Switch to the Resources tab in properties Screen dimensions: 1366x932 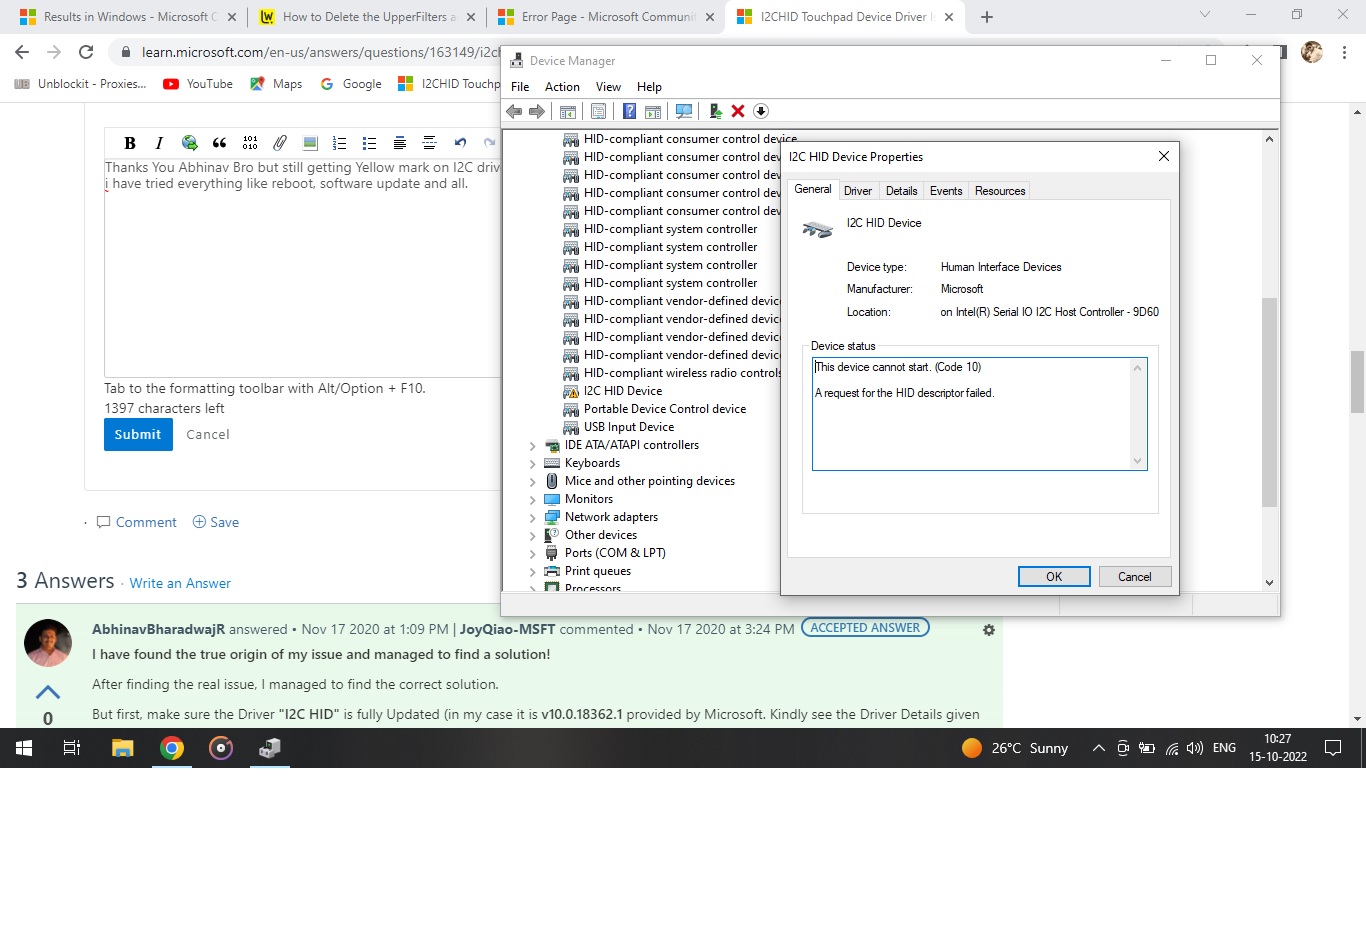pos(1000,191)
